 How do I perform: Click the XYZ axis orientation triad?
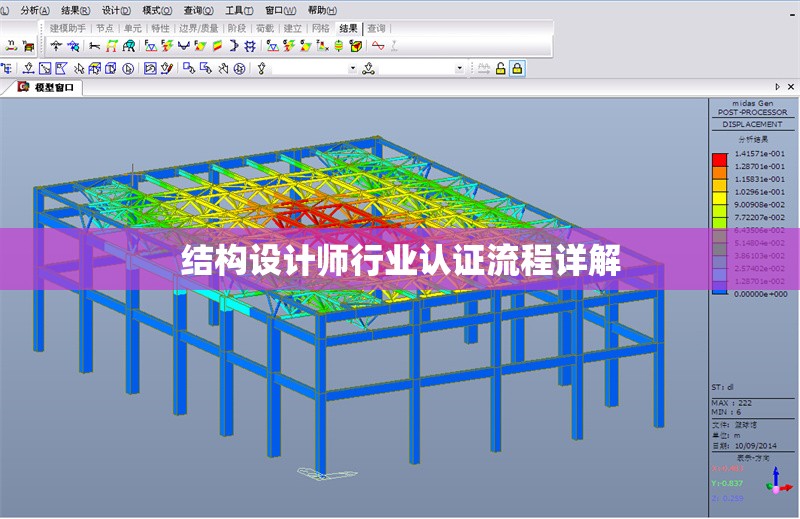(777, 483)
